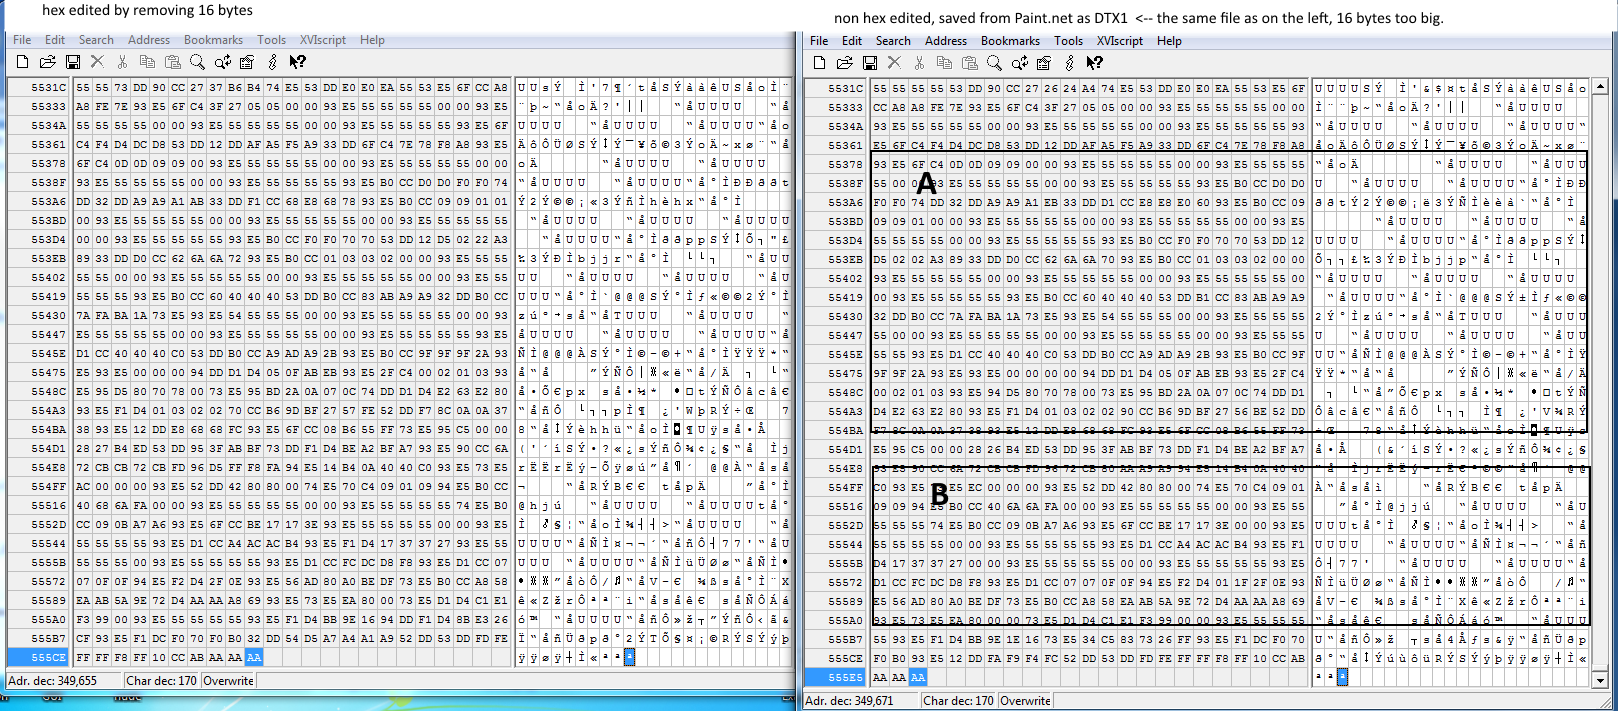Toggle Overwrite mode in left status bar
The image size is (1618, 711).
tap(228, 681)
